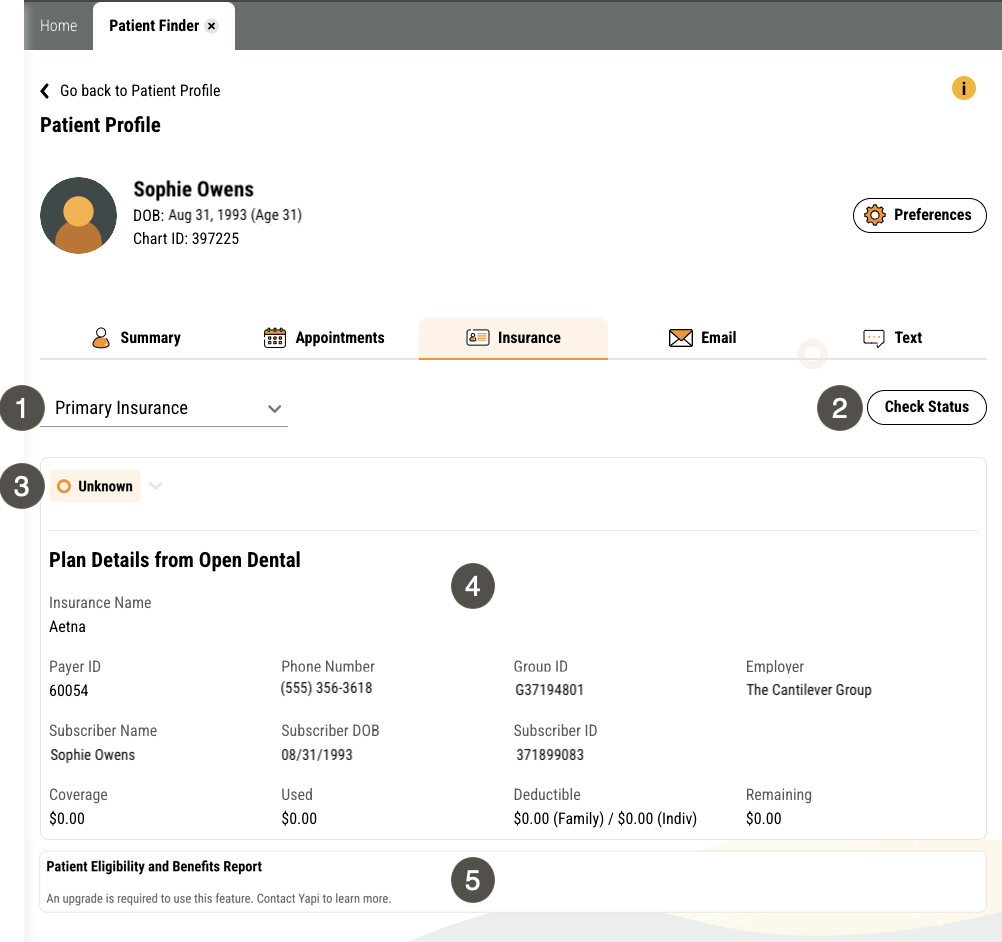Click Patient Eligibility and Benefits Report heading

tap(154, 867)
